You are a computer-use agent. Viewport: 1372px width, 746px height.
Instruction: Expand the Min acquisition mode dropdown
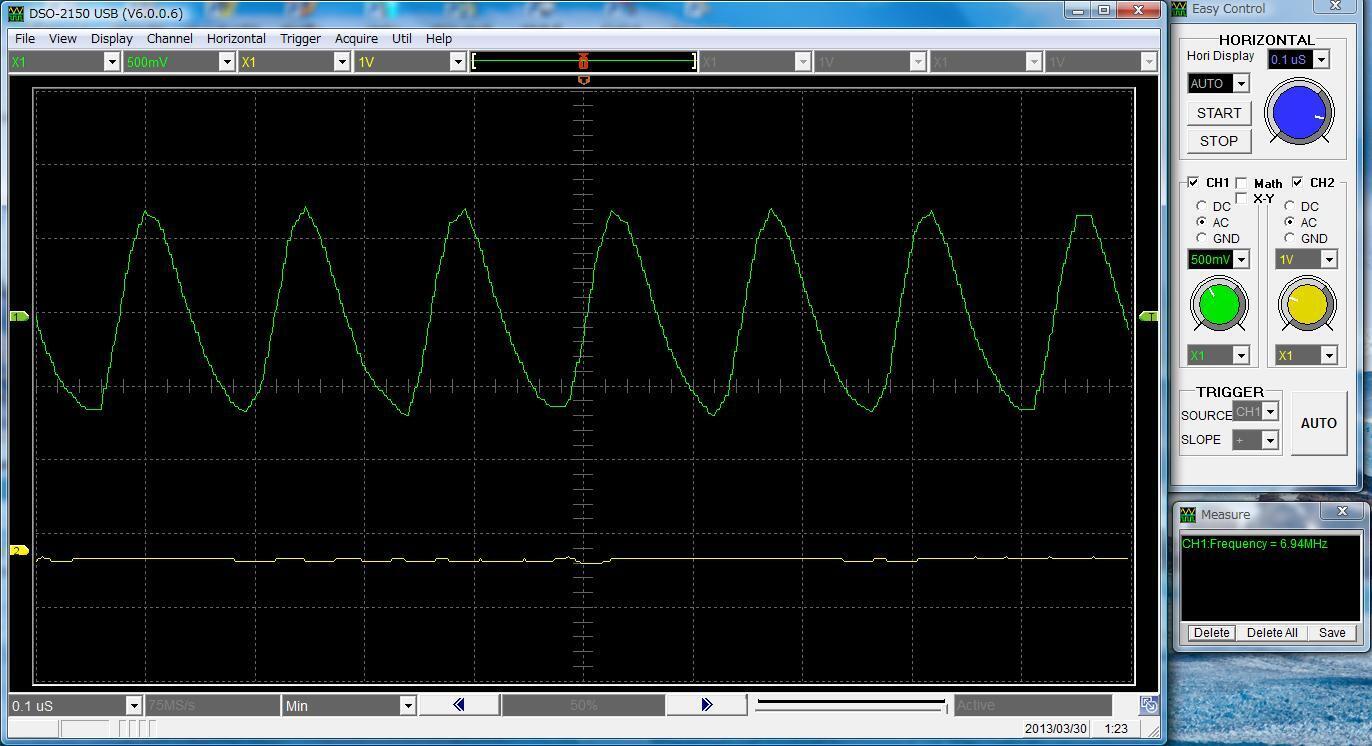click(x=408, y=705)
